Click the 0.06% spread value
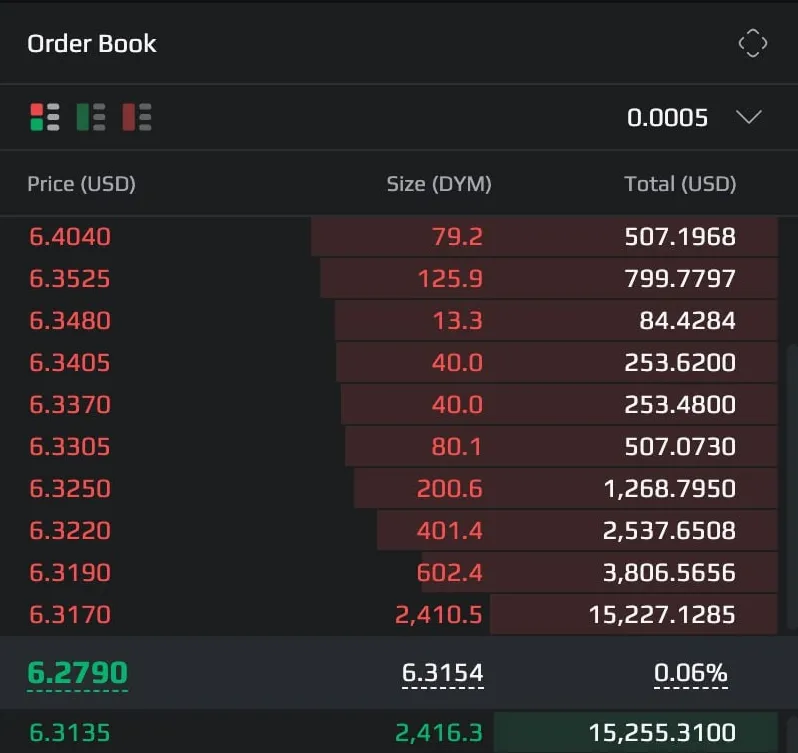Screen dimensions: 798x753 click(x=690, y=674)
